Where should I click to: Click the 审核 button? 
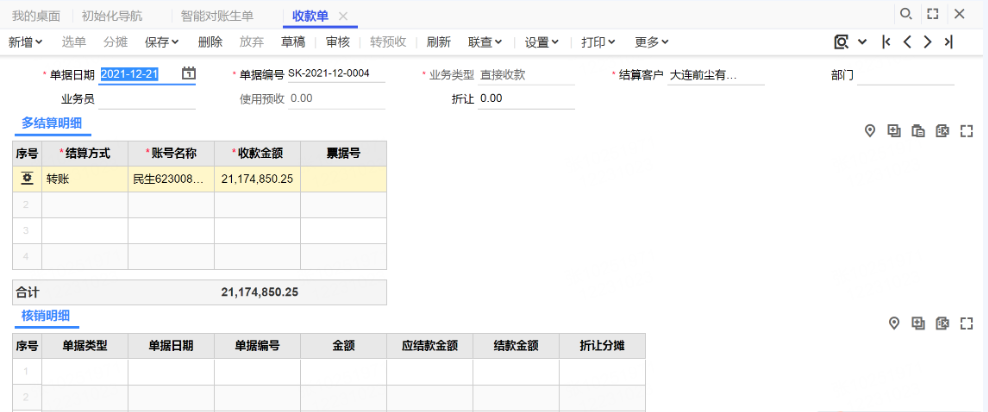pos(338,42)
